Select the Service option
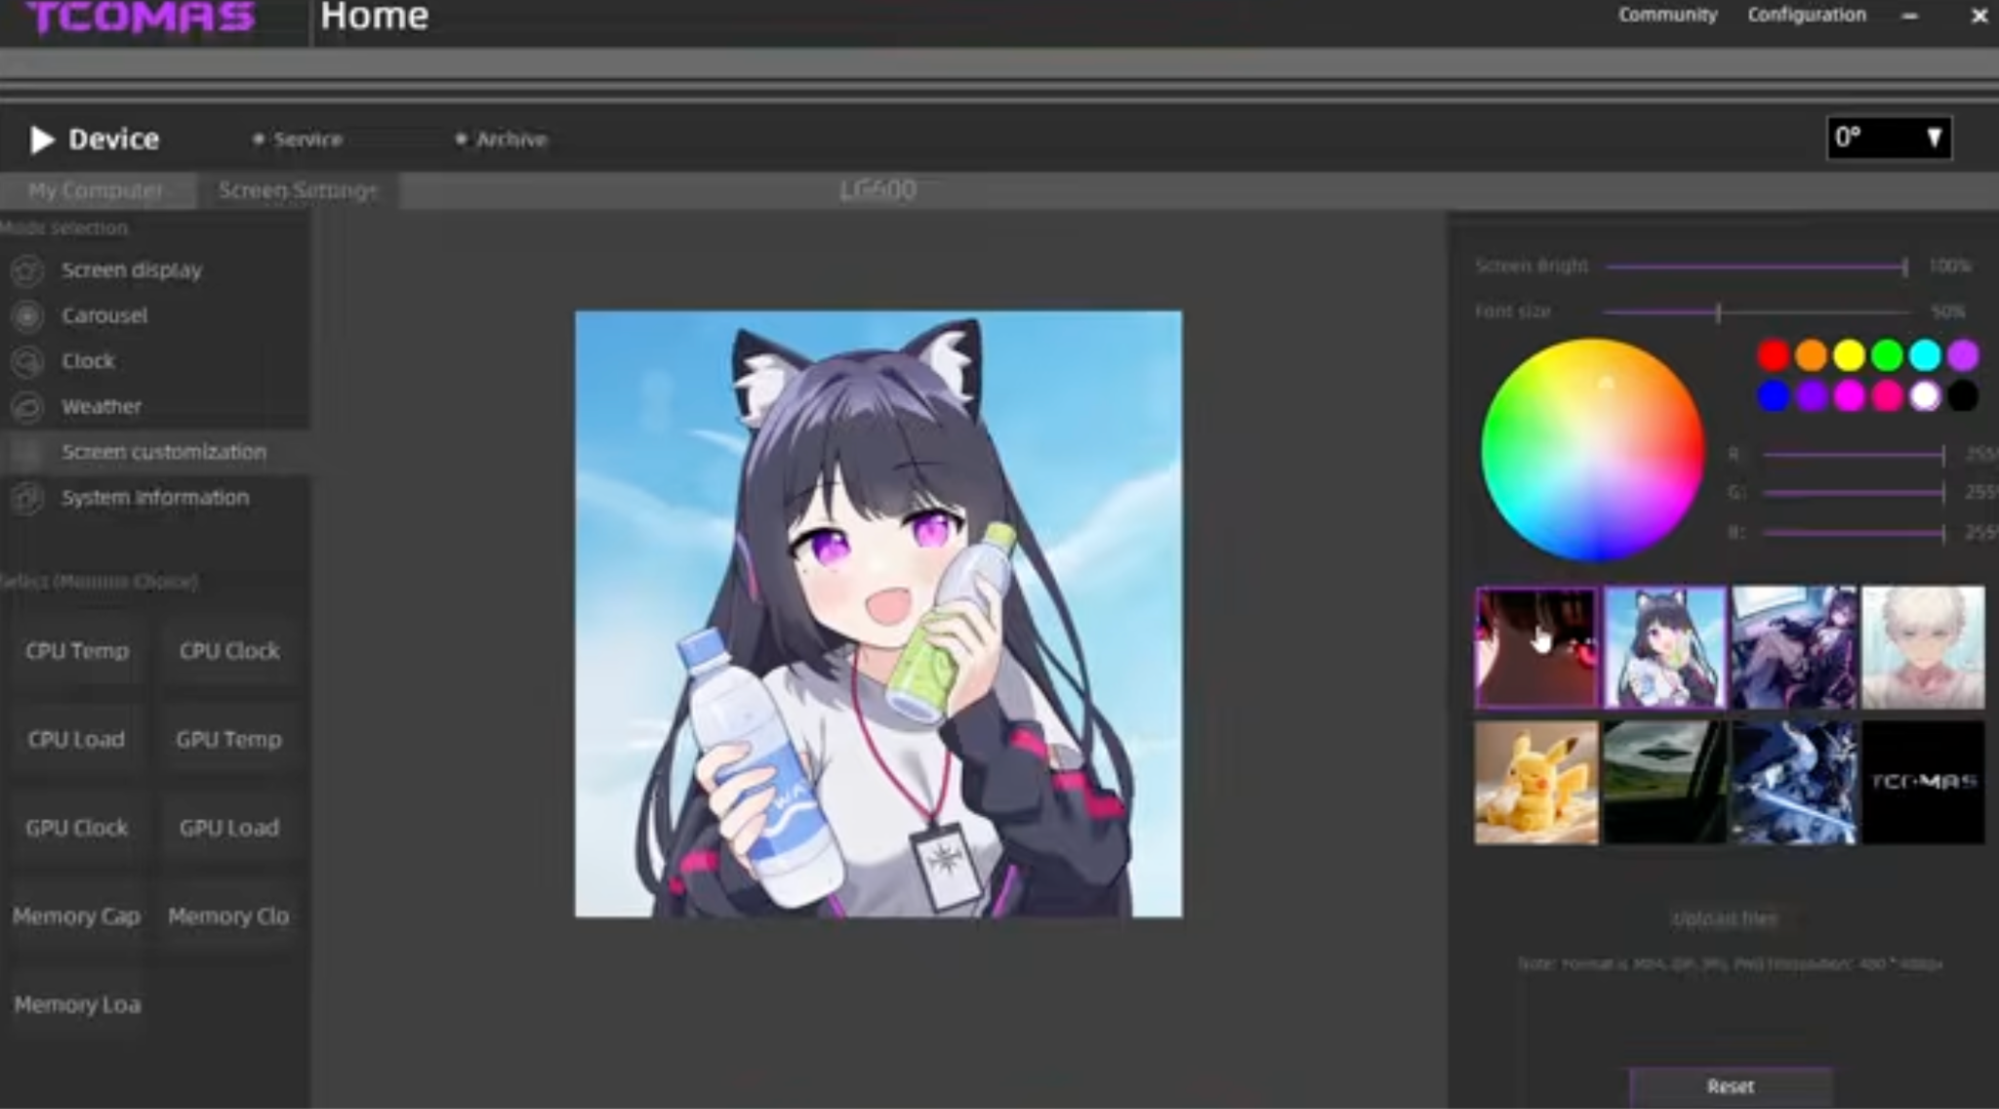 (298, 140)
